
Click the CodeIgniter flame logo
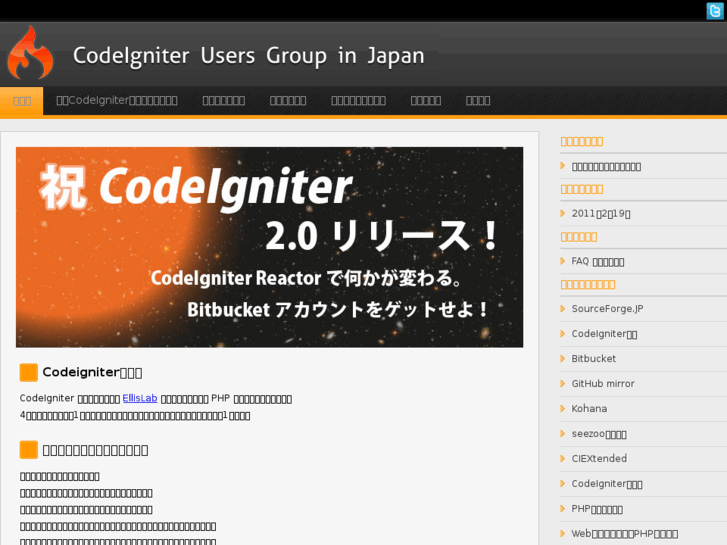[30, 52]
